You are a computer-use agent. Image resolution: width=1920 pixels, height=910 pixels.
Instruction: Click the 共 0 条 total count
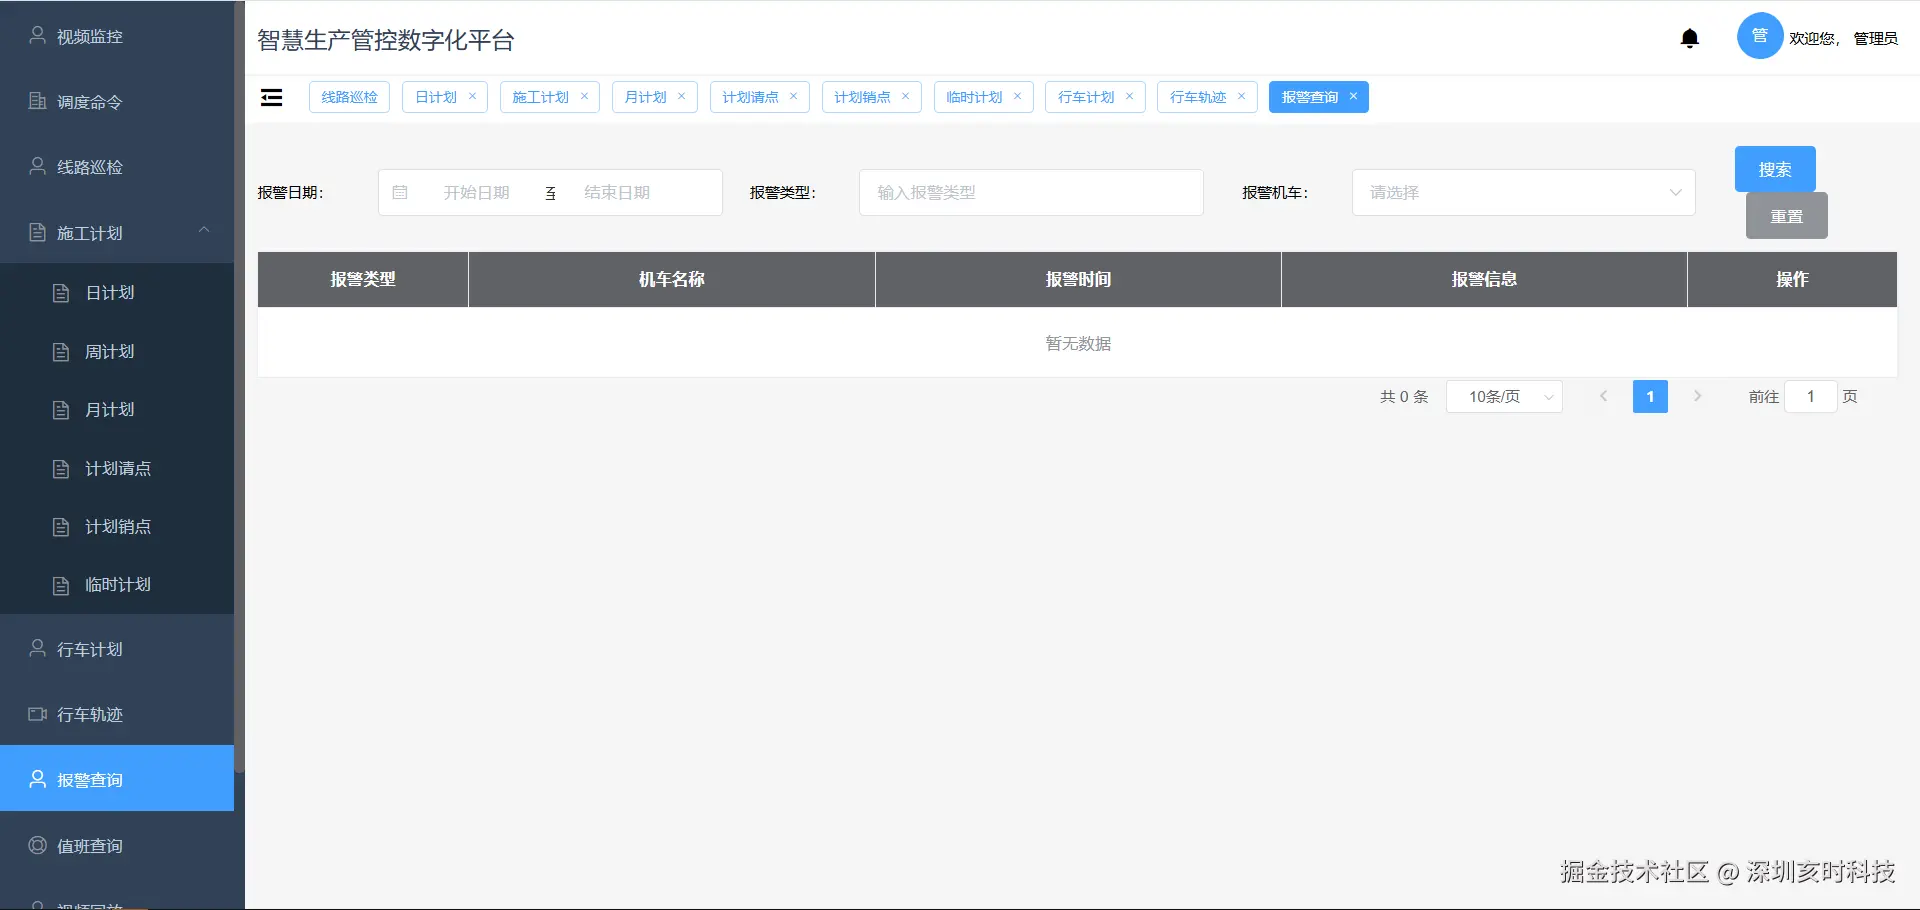coord(1404,397)
